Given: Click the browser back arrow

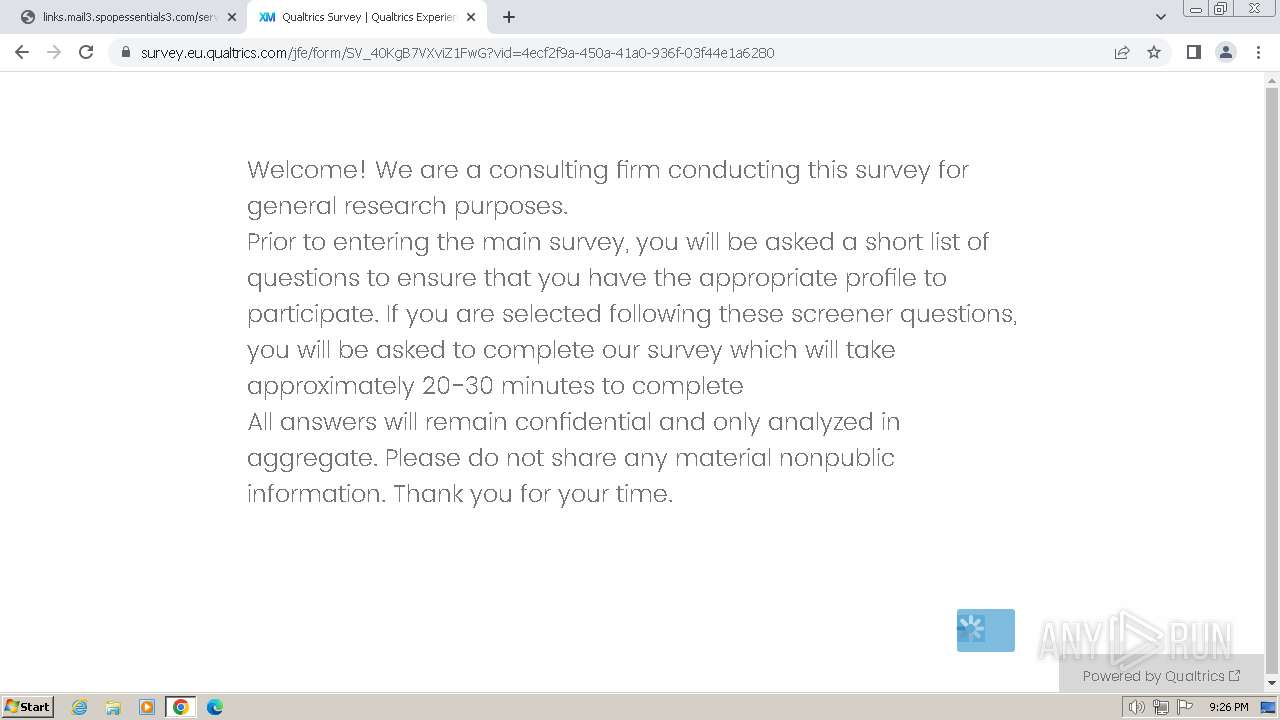Looking at the screenshot, I should [22, 52].
